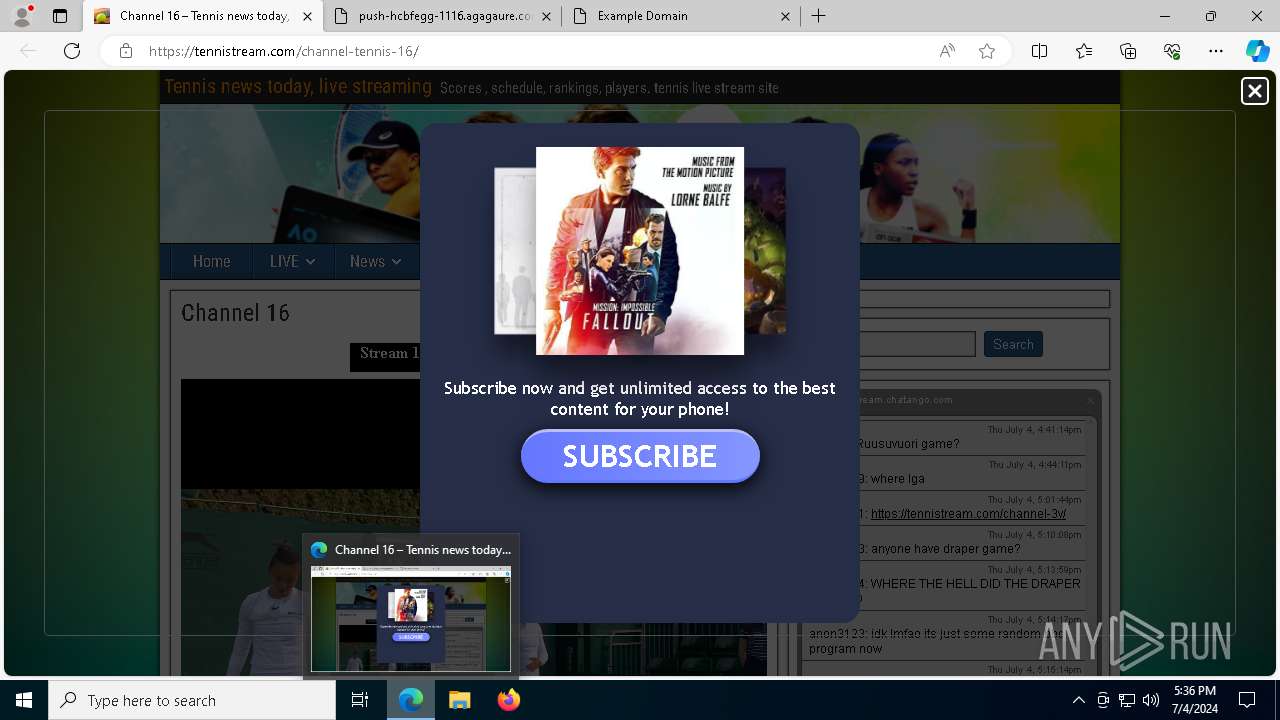The height and width of the screenshot is (720, 1280).
Task: Open the Favorites list icon
Action: coord(1084,51)
